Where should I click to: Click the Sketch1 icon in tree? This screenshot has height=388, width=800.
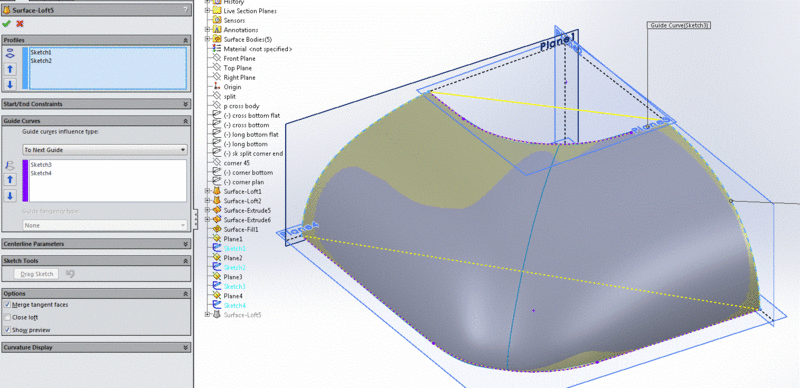216,248
